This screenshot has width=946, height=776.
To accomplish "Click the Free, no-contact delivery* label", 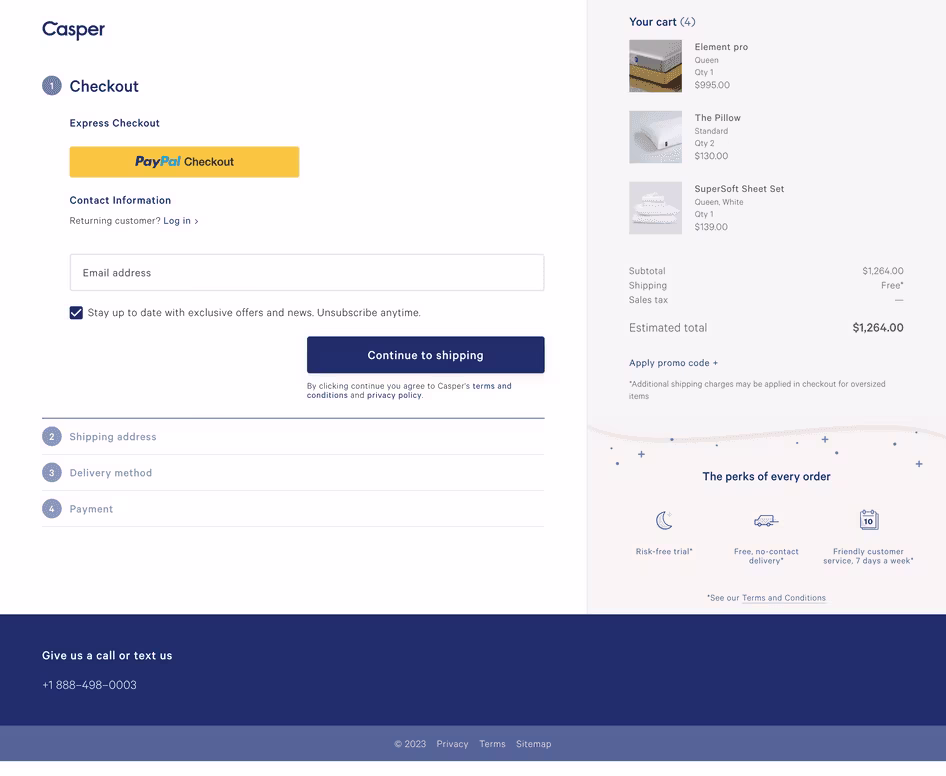I will 766,556.
